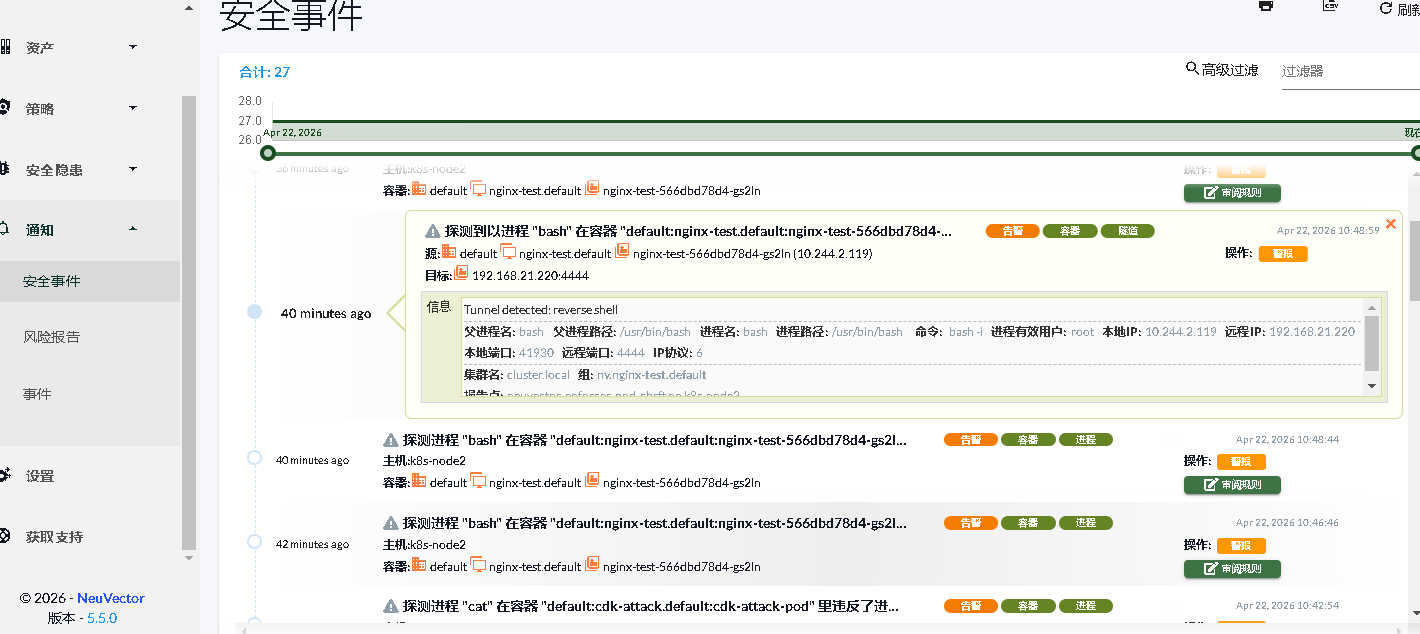
Task: Export events with the CSV icon
Action: click(x=1330, y=6)
